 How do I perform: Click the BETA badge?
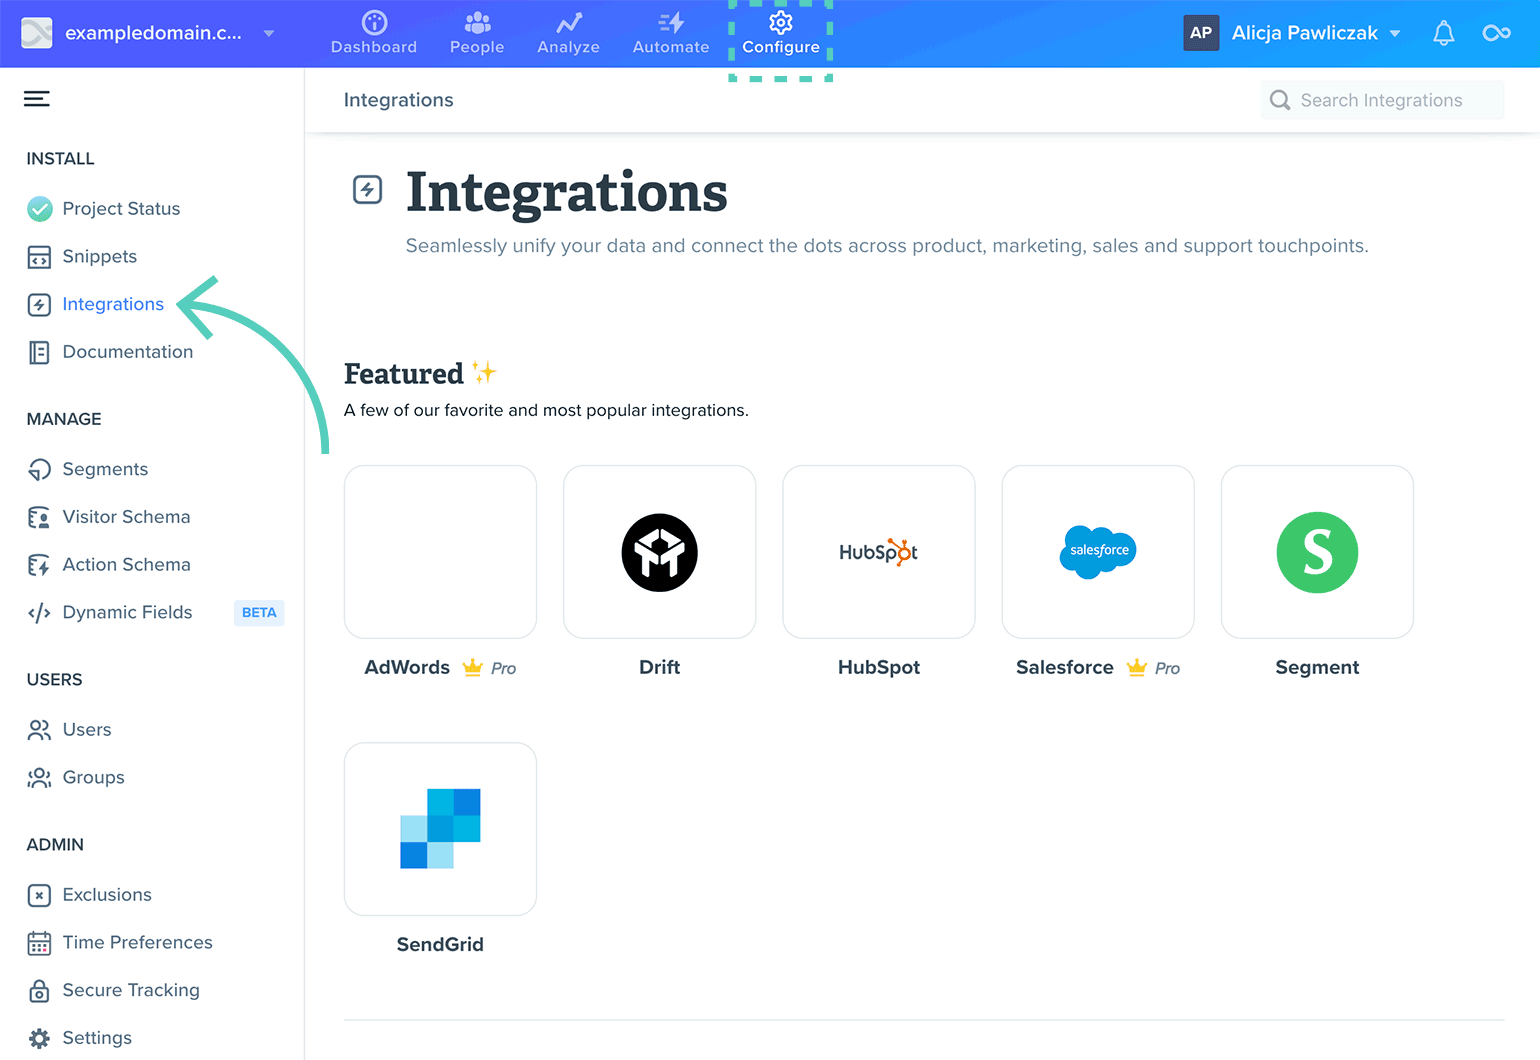coord(259,613)
